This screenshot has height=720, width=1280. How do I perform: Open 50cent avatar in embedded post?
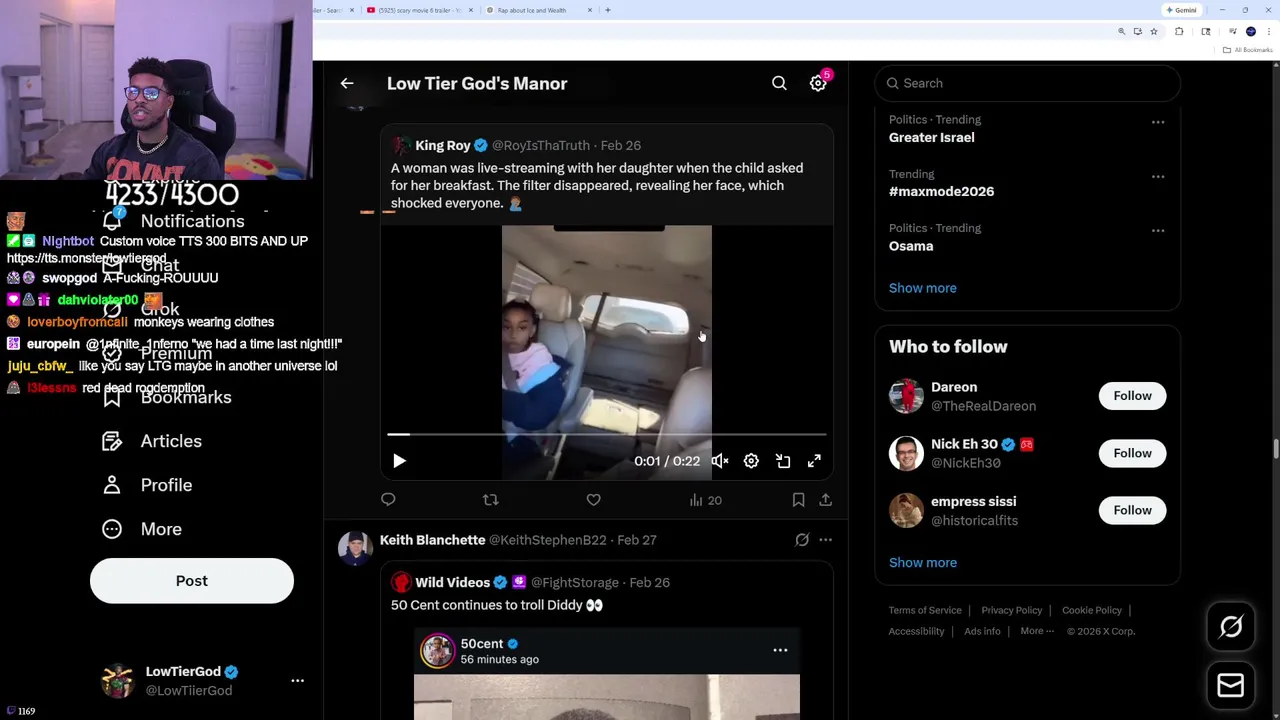pos(437,651)
